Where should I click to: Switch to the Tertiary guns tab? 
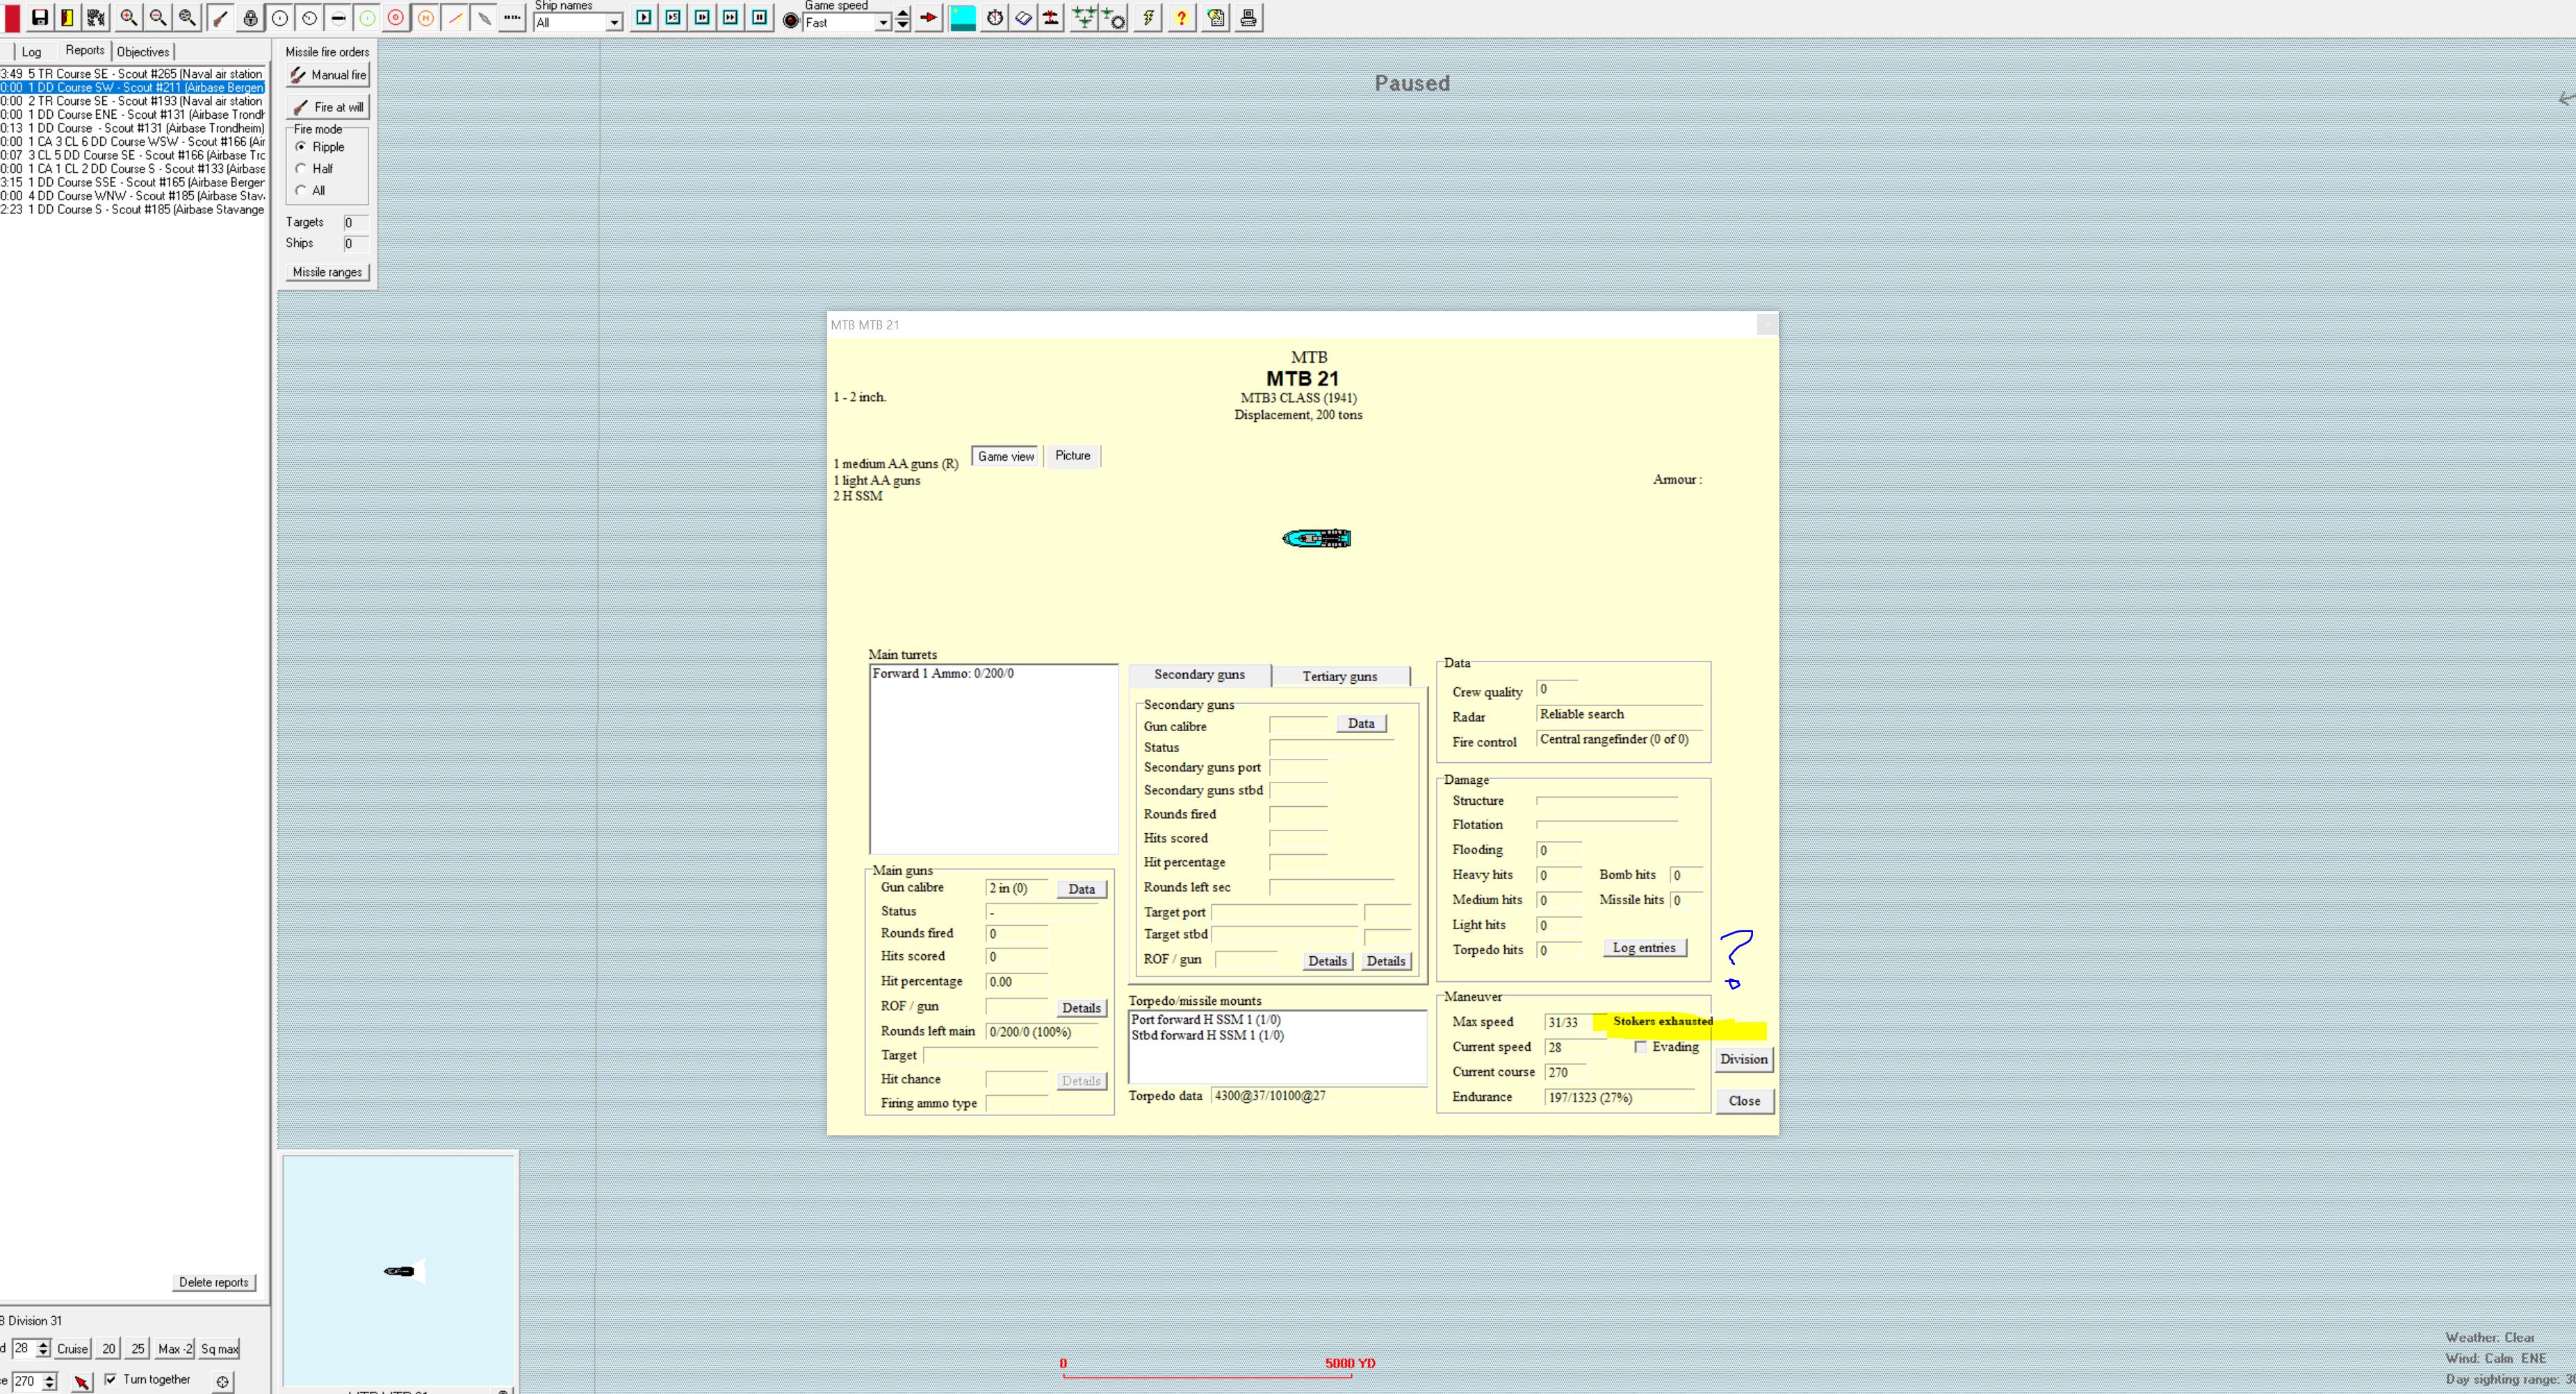(1339, 676)
